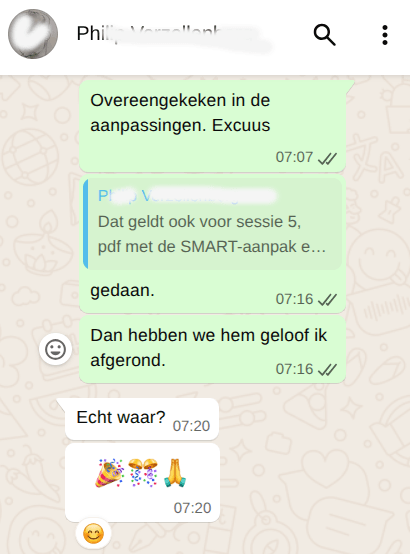Viewport: 410px width, 554px height.
Task: Open search in this chat
Action: coord(324,35)
